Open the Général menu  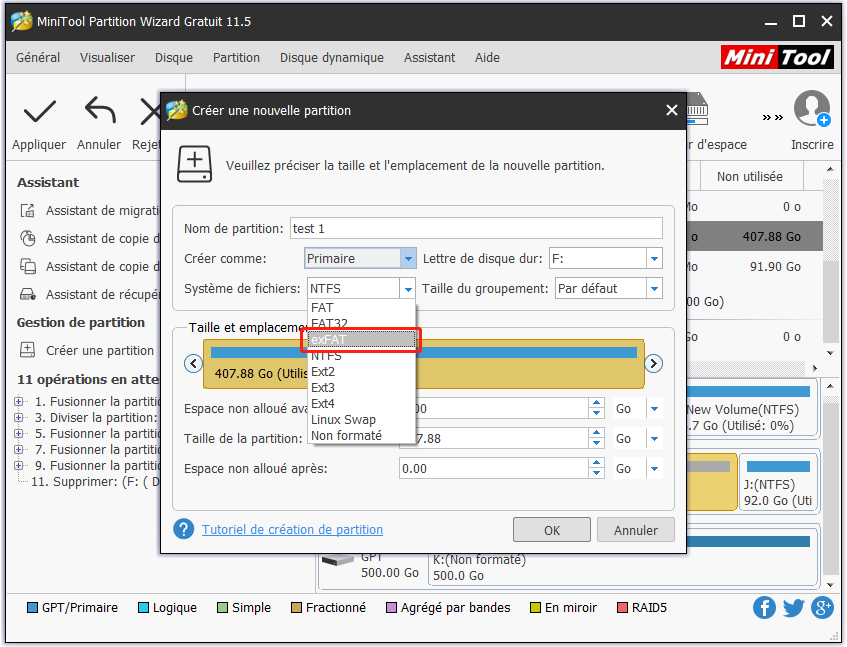[x=38, y=57]
